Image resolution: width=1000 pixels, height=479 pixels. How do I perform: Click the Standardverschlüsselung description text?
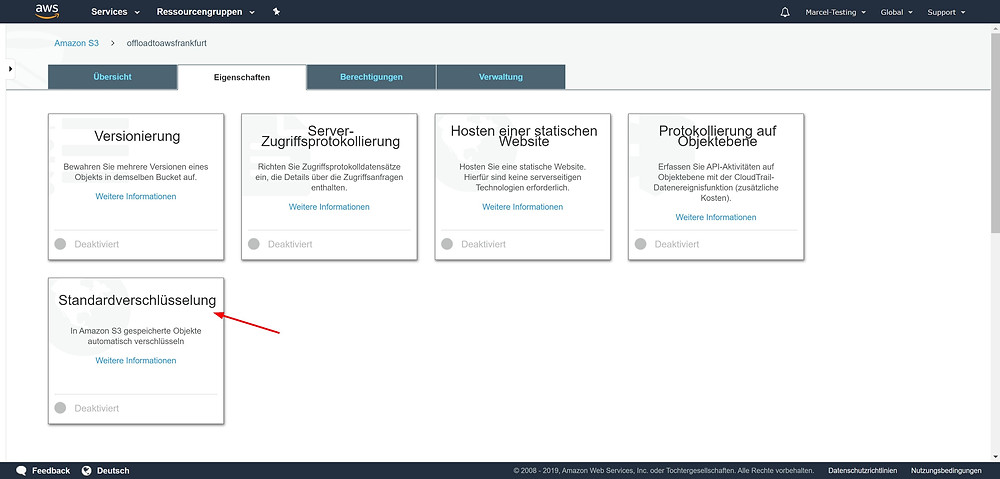tap(136, 336)
